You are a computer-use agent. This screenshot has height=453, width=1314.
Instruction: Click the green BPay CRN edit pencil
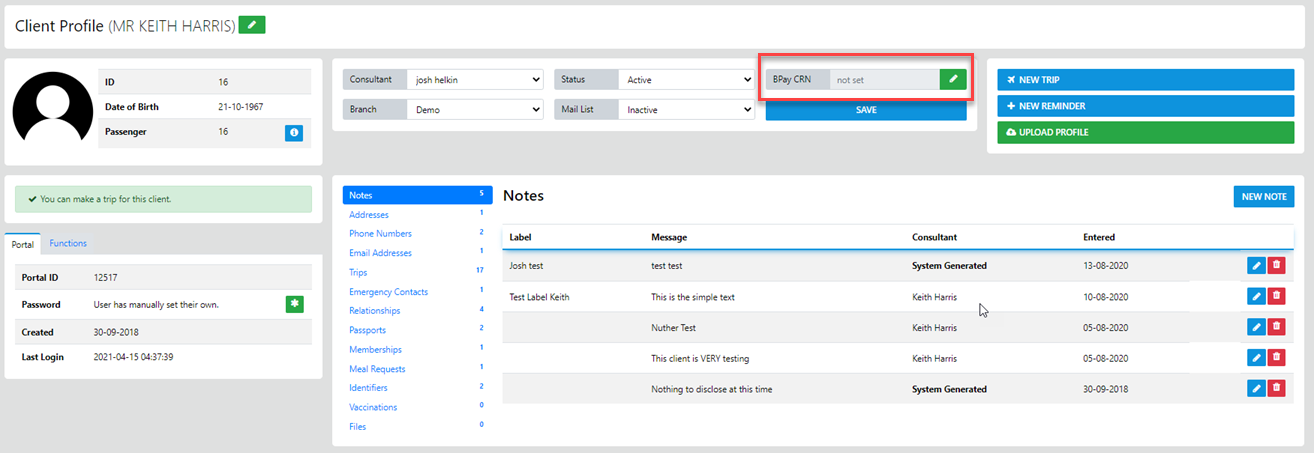click(x=953, y=79)
